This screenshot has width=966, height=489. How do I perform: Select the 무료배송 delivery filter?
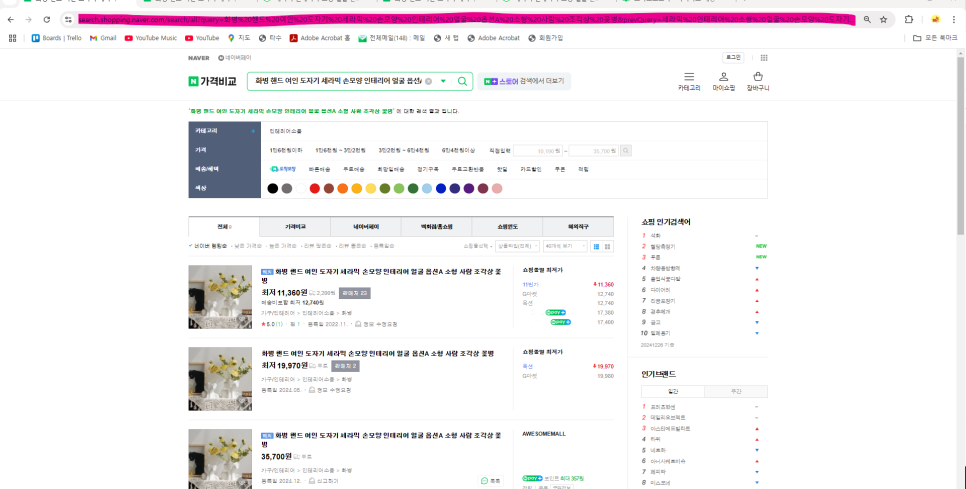point(354,169)
